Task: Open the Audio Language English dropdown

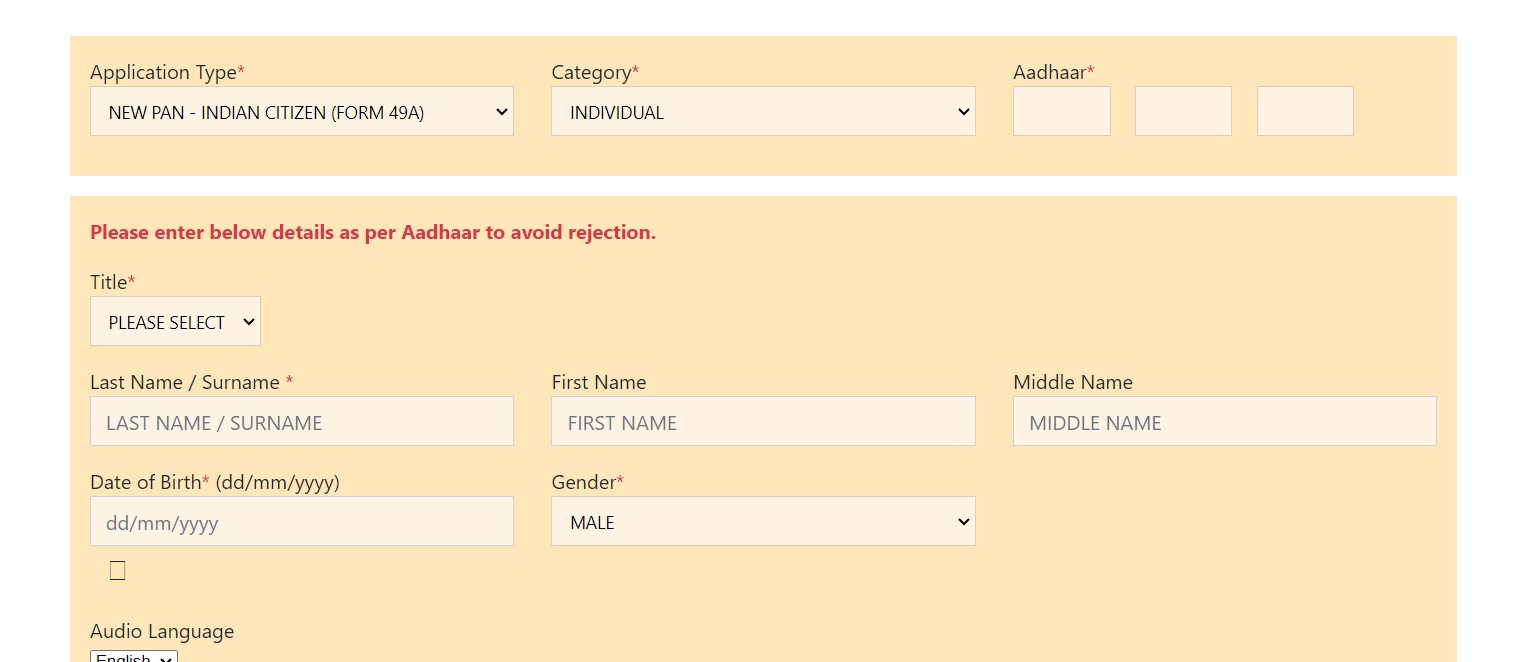Action: [134, 656]
